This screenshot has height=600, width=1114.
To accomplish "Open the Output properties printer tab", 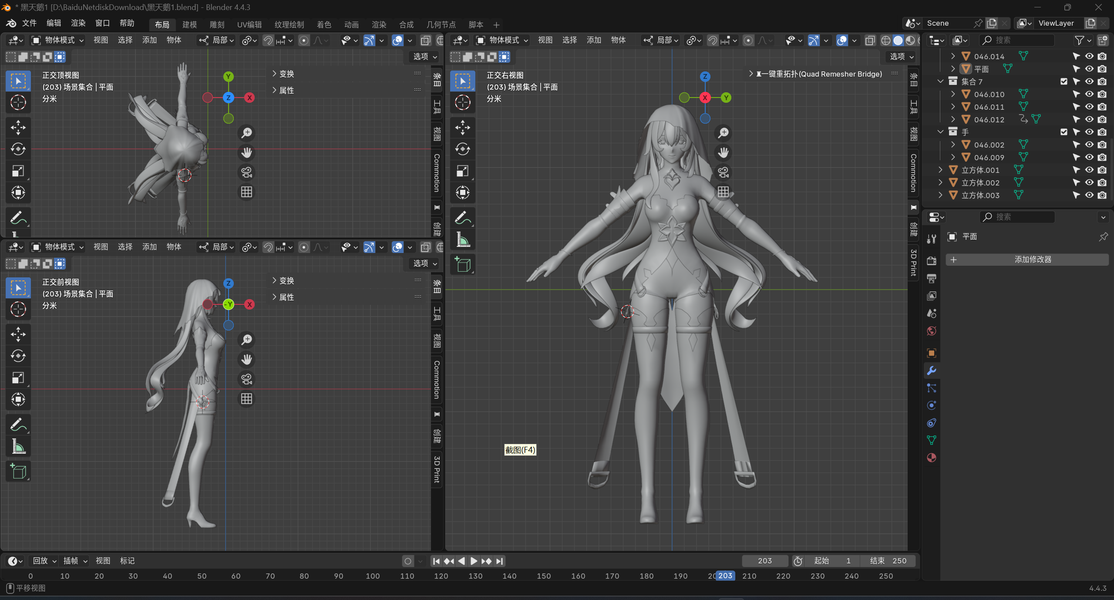I will pos(931,278).
